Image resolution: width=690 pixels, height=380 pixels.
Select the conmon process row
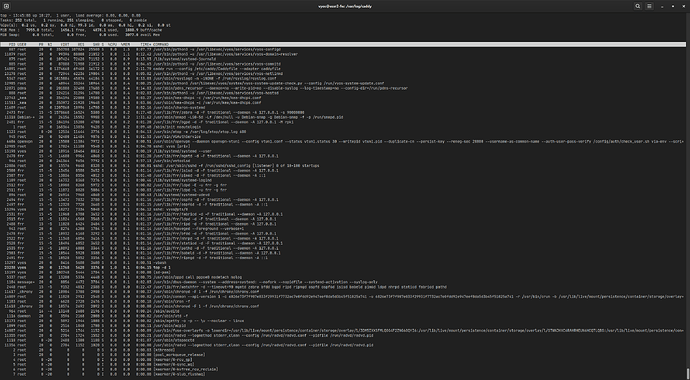(343, 296)
